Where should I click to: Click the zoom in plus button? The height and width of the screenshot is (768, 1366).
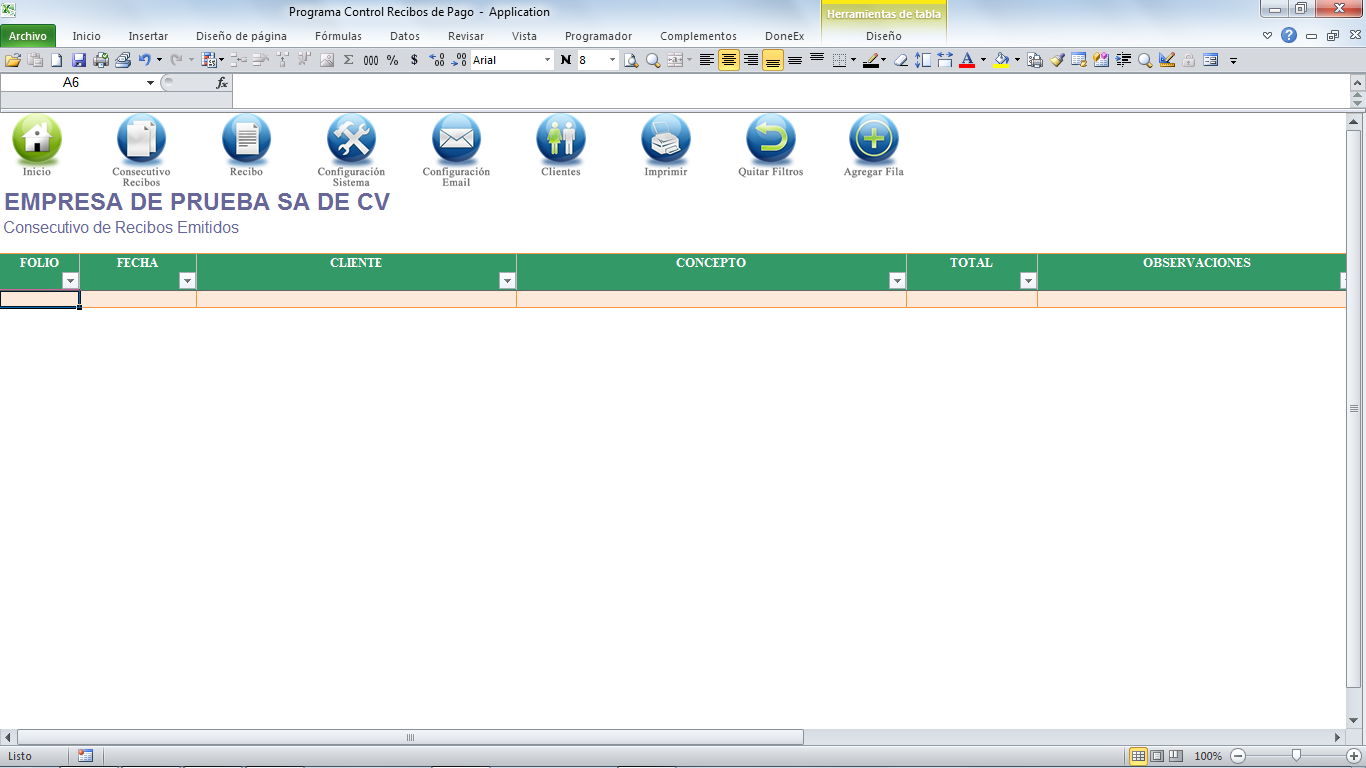(1355, 756)
